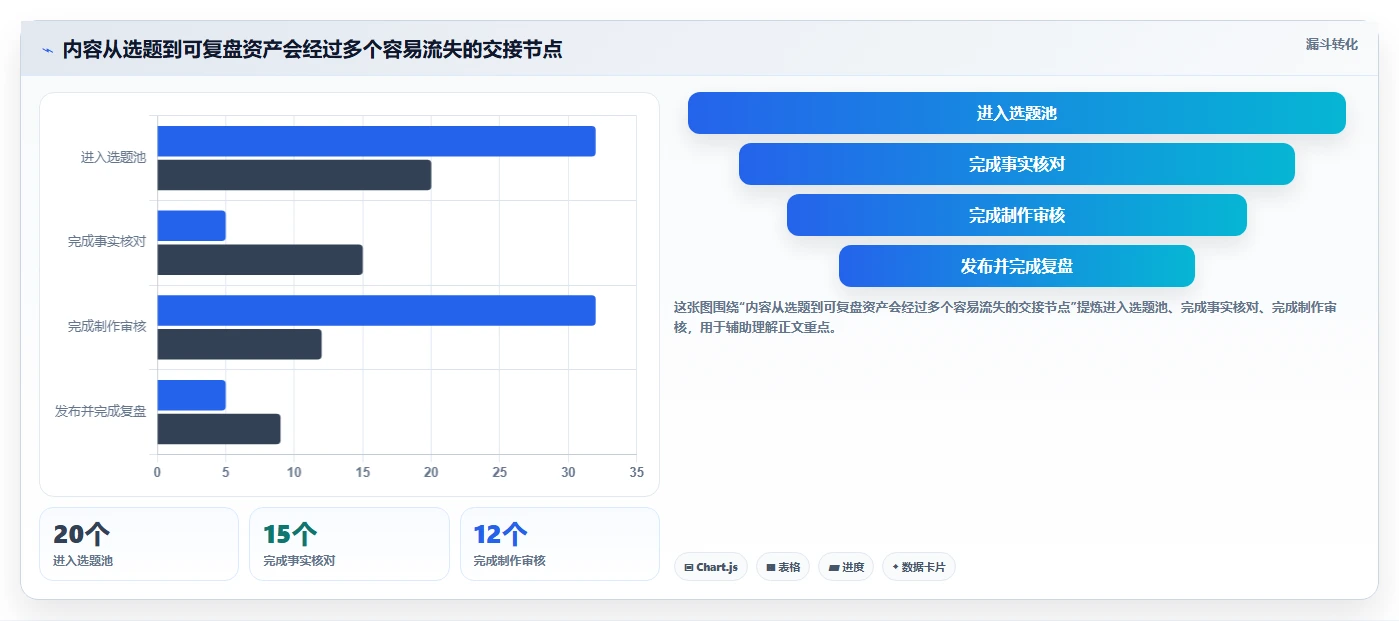Click the blue bar for 完成制作审核
1399x621 pixels.
(x=376, y=310)
